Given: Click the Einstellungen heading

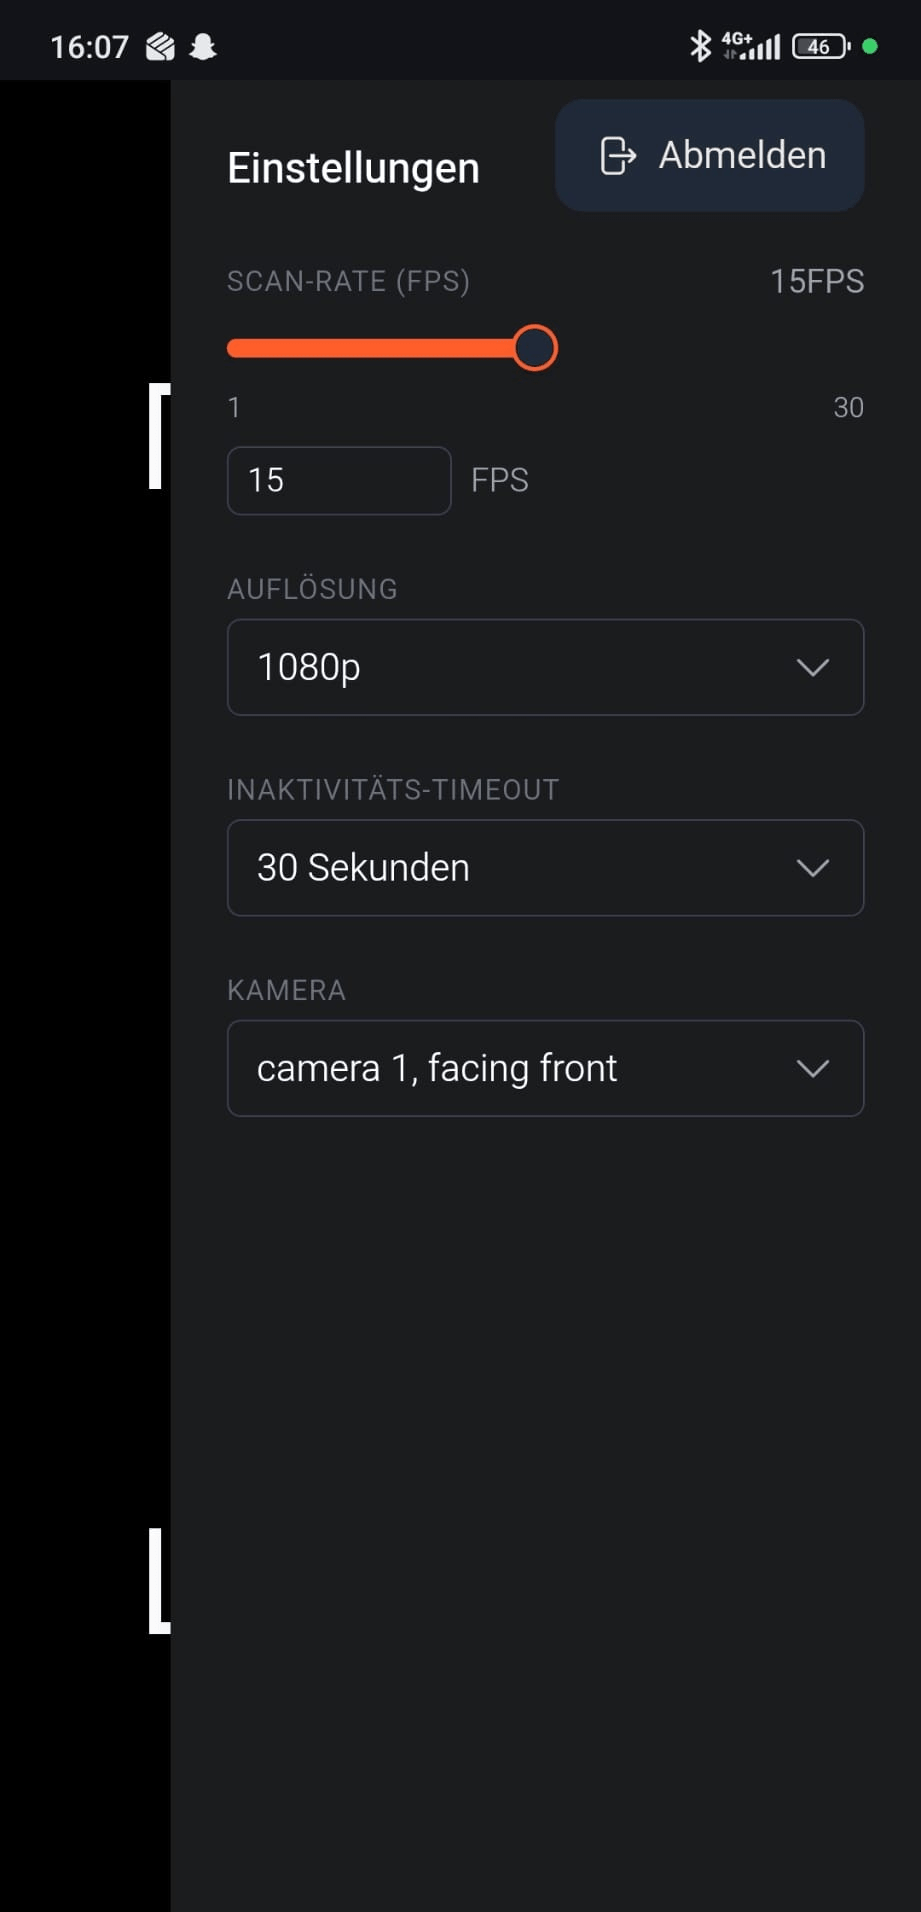Looking at the screenshot, I should [354, 168].
